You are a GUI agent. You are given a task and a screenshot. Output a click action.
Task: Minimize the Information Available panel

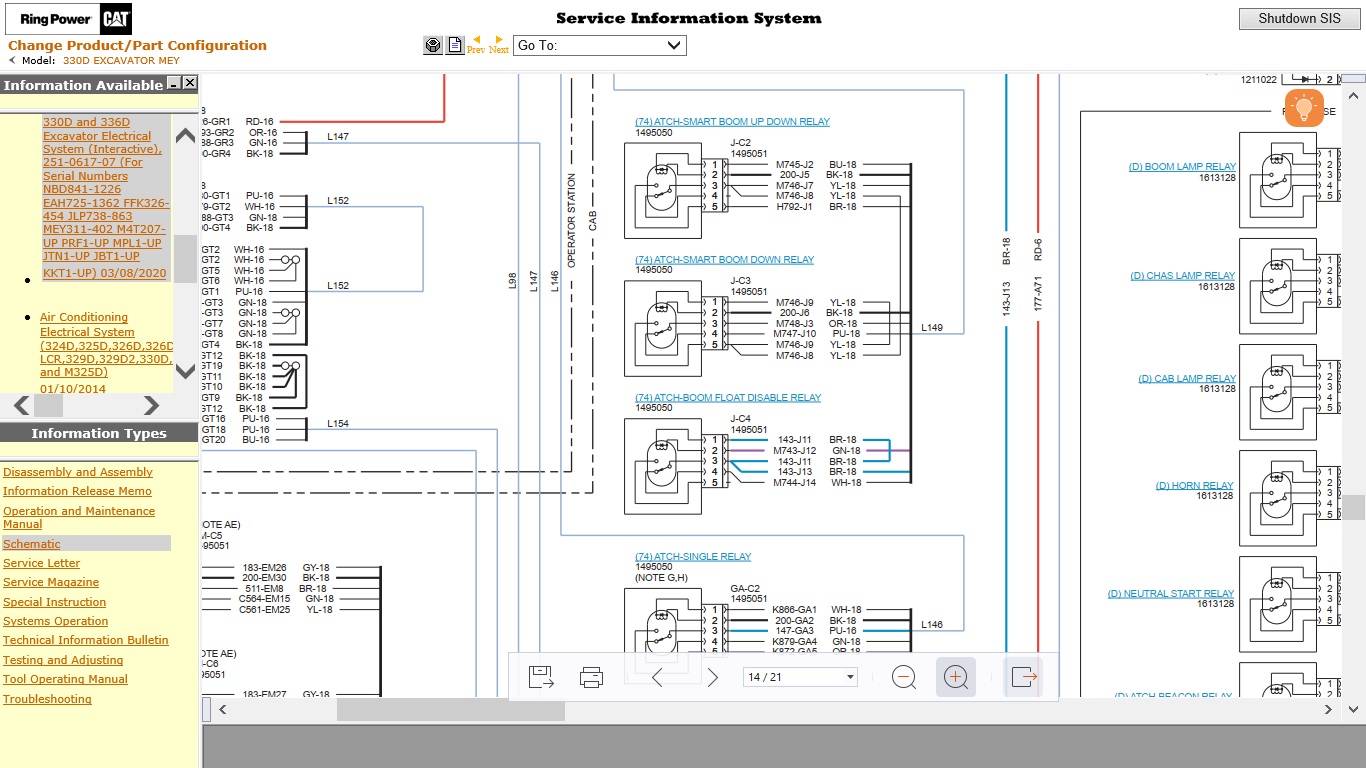pos(174,83)
